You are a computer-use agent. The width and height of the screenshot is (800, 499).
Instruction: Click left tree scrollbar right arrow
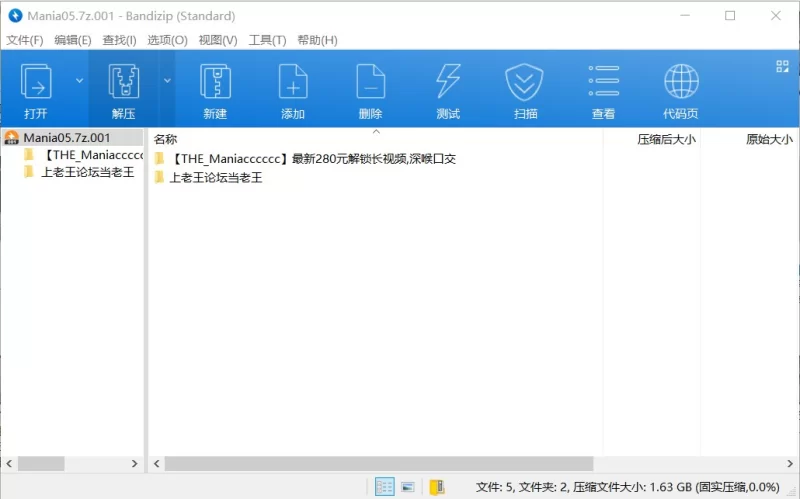tap(135, 463)
